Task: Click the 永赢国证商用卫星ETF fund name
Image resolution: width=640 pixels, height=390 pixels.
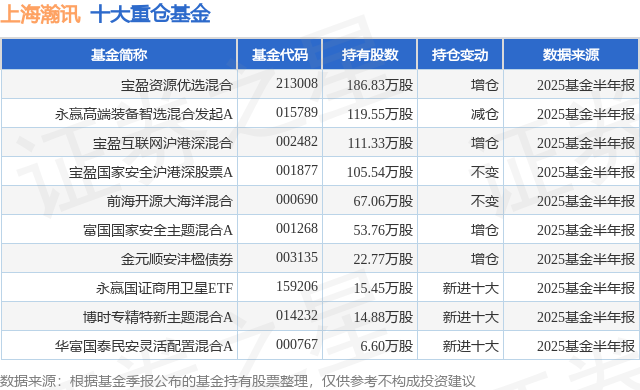Action: [x=164, y=288]
